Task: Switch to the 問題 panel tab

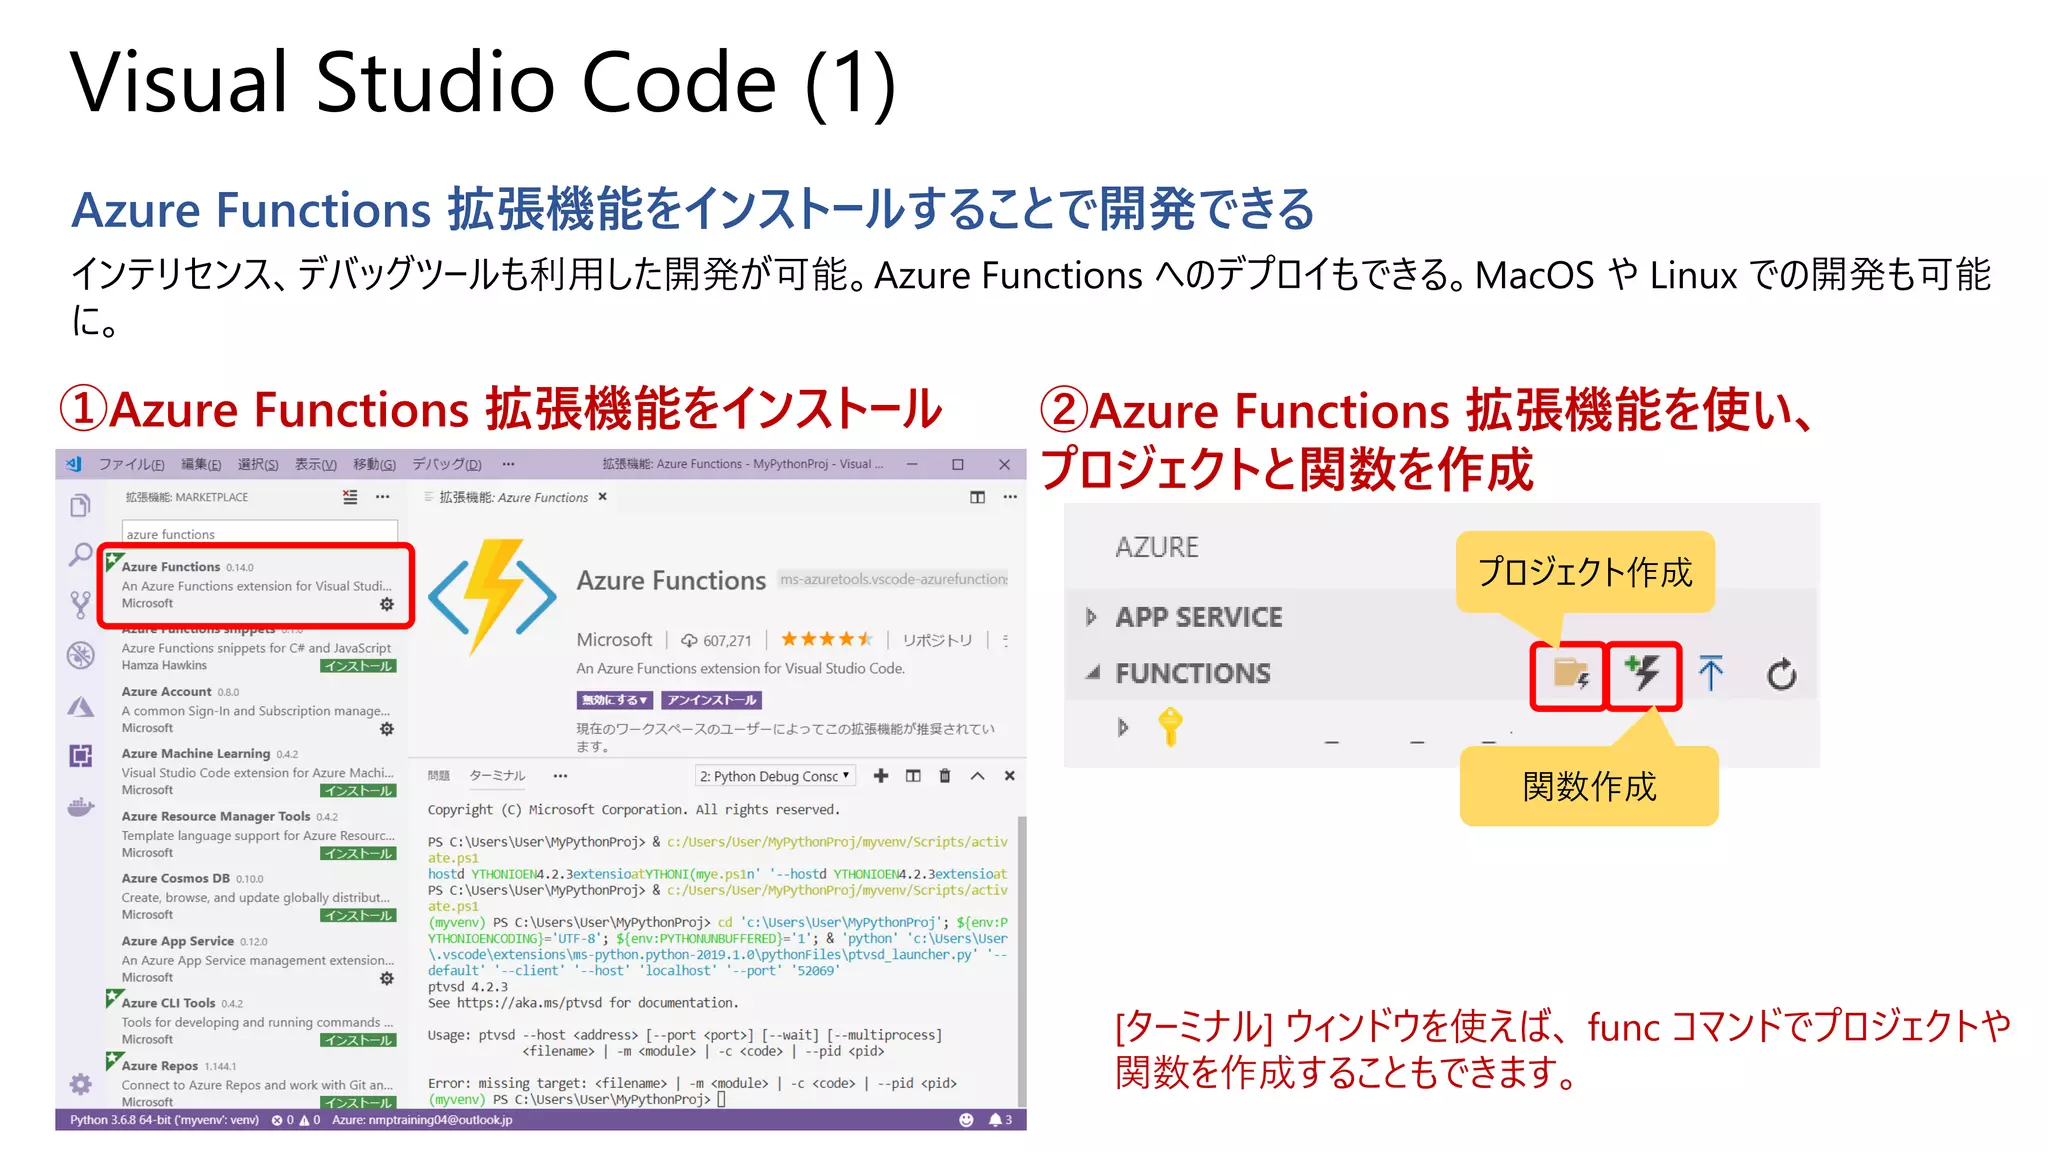Action: tap(439, 776)
